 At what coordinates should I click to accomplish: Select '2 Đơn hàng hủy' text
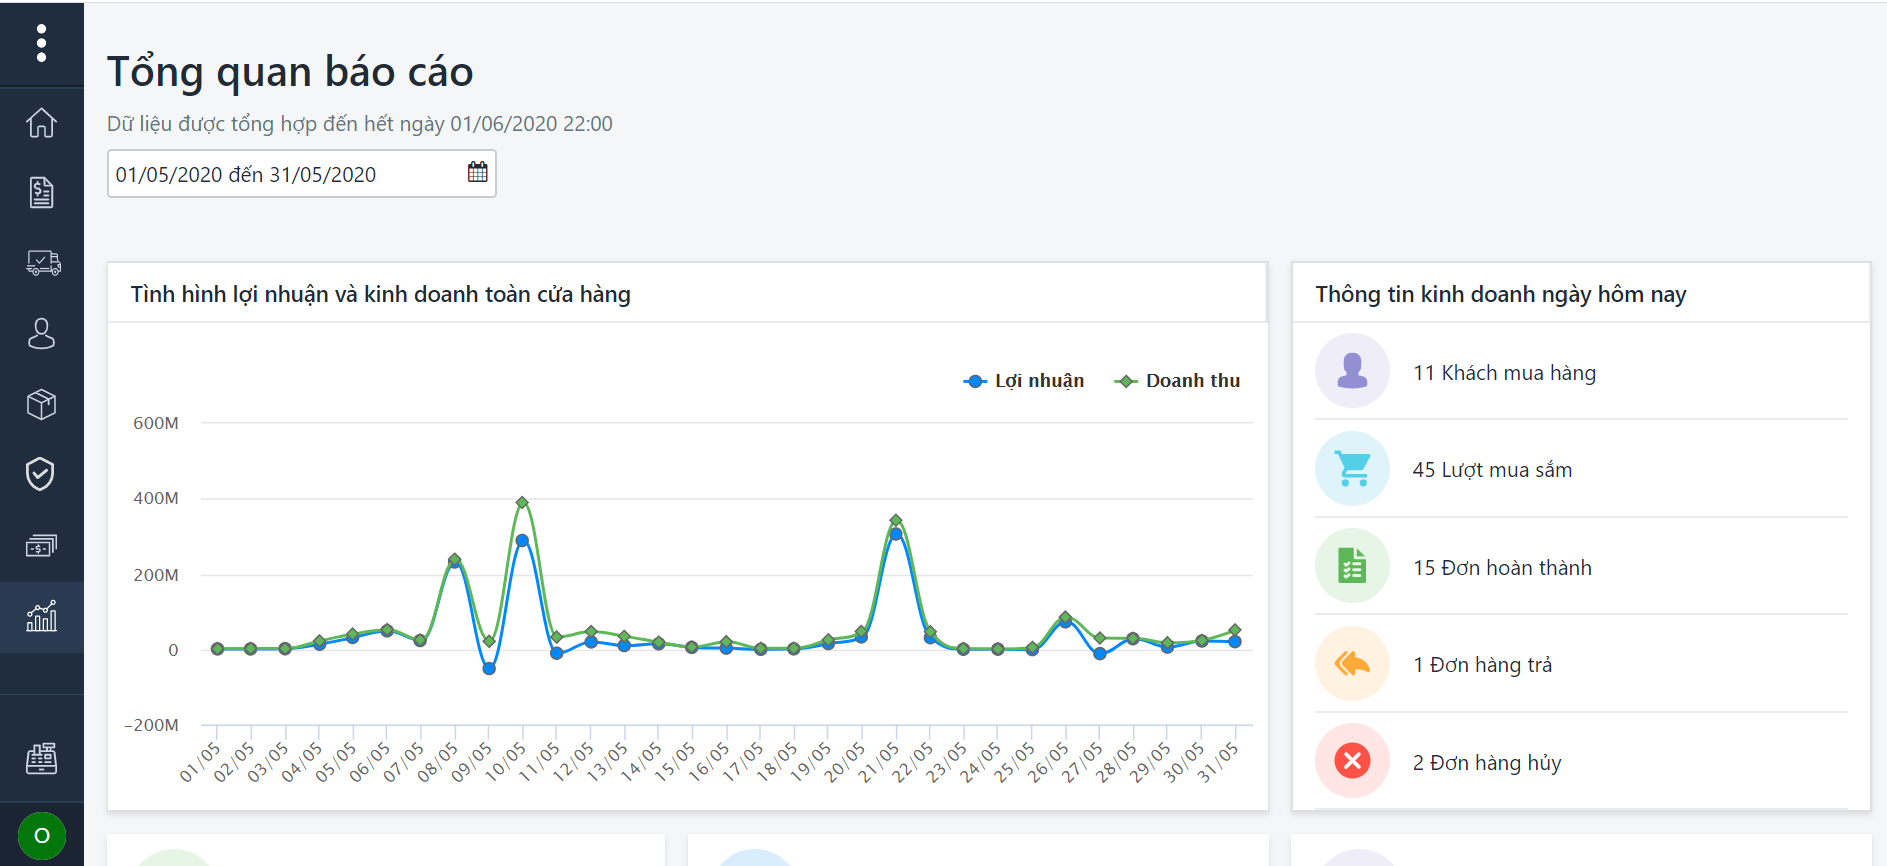[1487, 763]
